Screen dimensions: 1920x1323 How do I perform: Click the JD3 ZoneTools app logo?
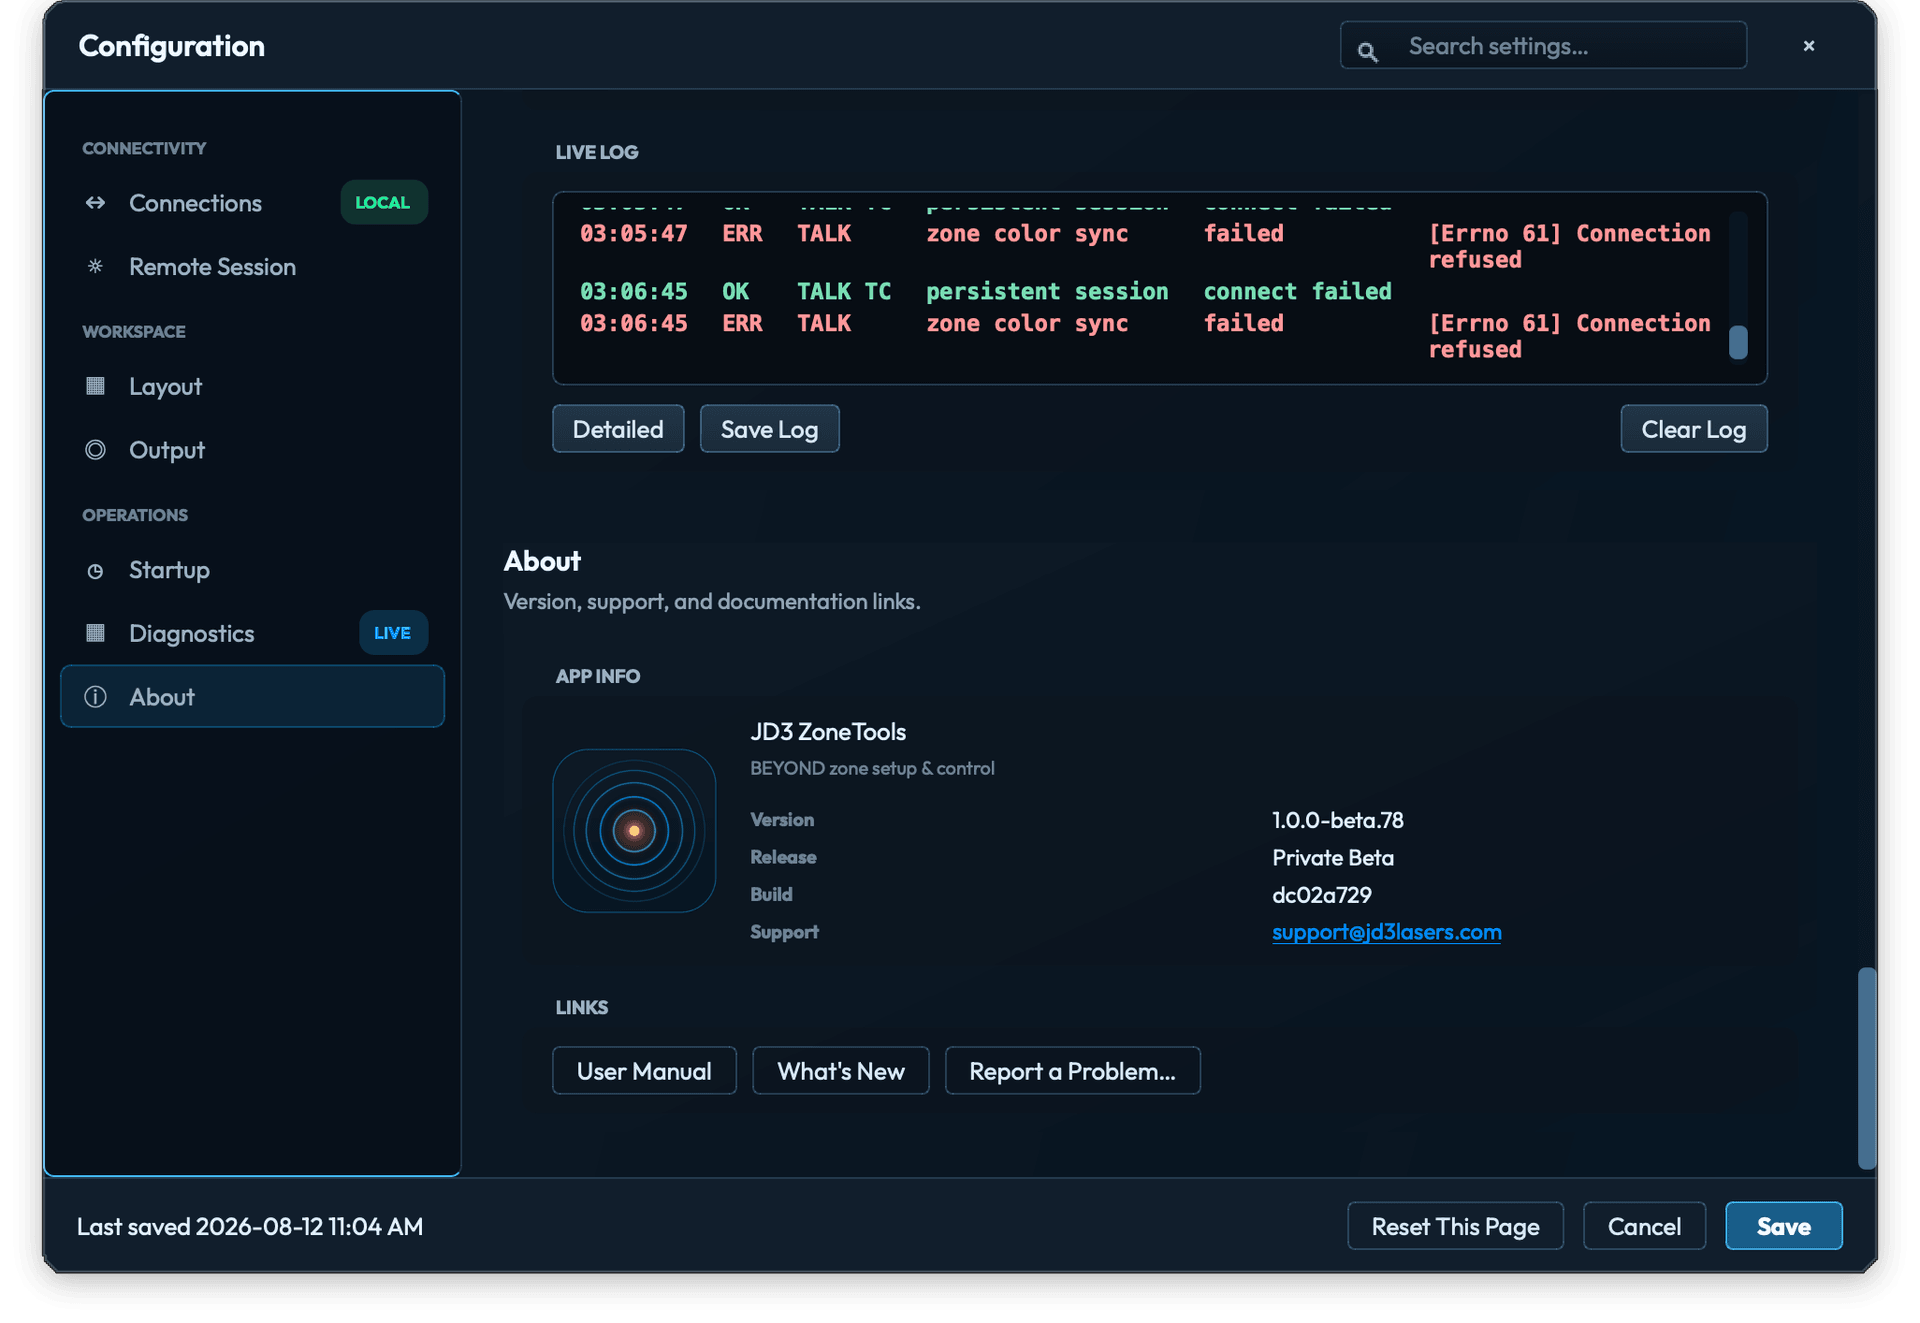(x=634, y=830)
